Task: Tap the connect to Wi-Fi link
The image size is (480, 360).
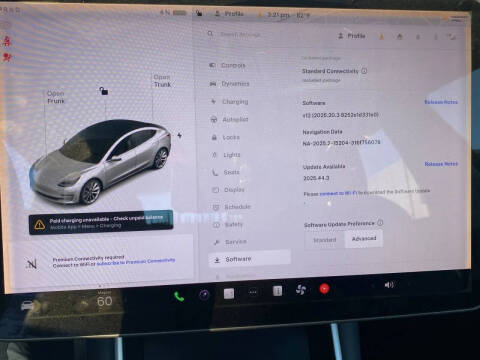Action: [x=338, y=193]
